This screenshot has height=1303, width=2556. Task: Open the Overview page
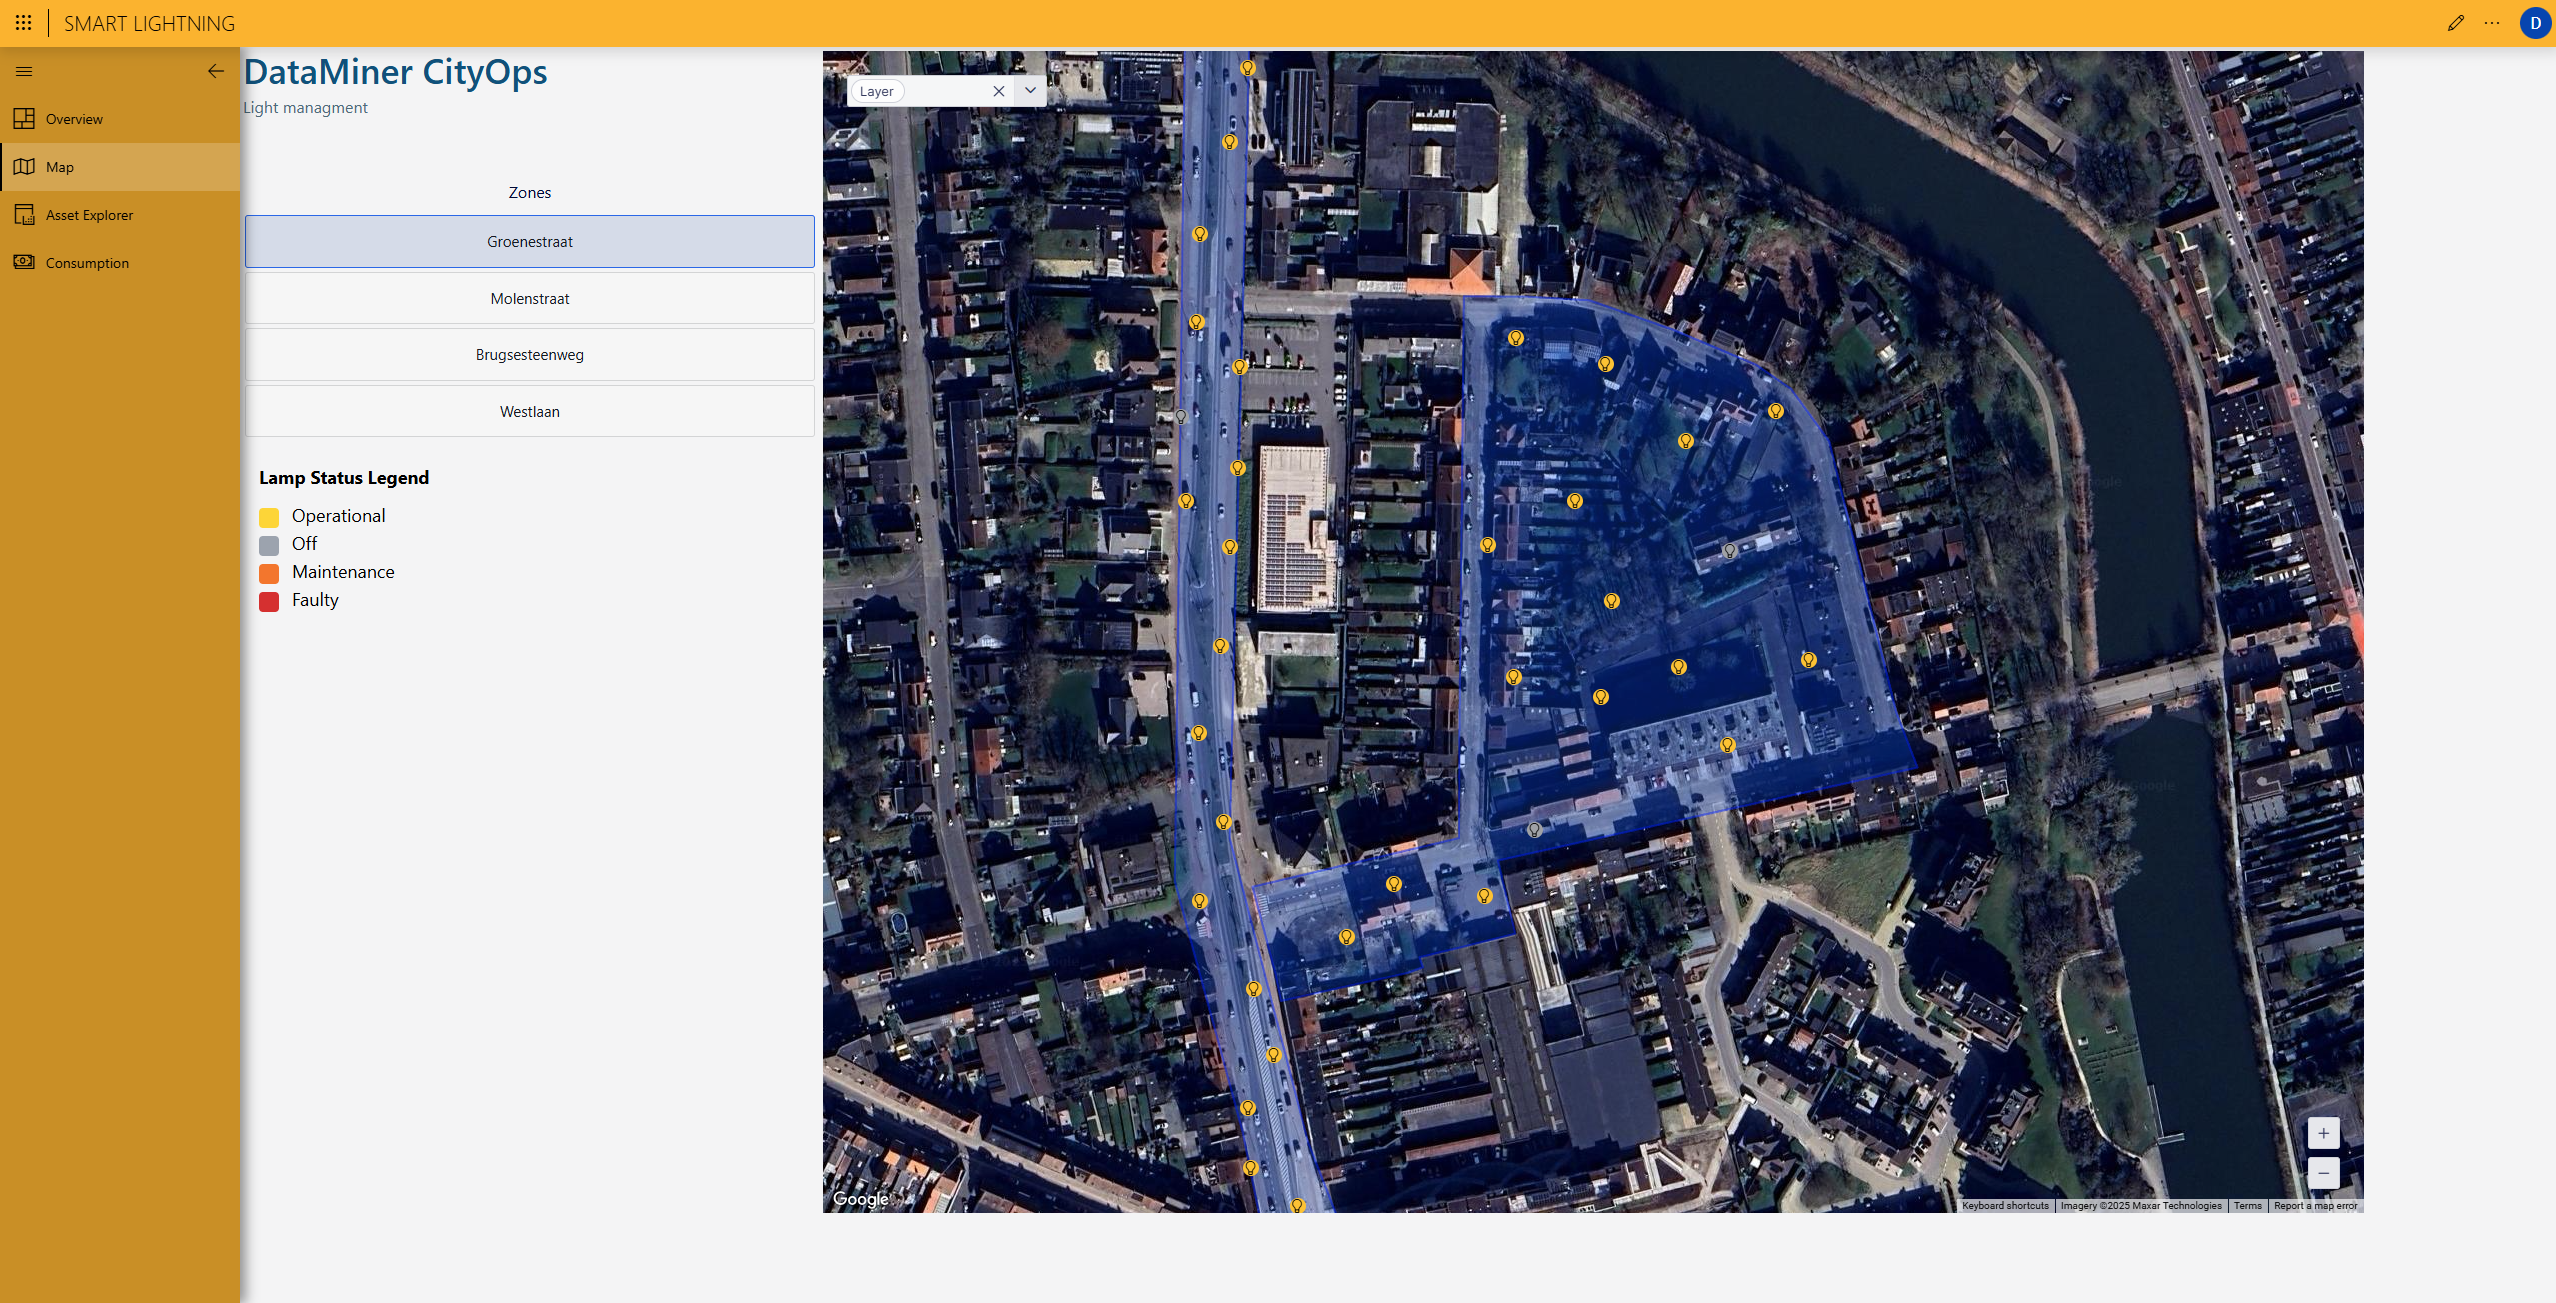coord(74,119)
